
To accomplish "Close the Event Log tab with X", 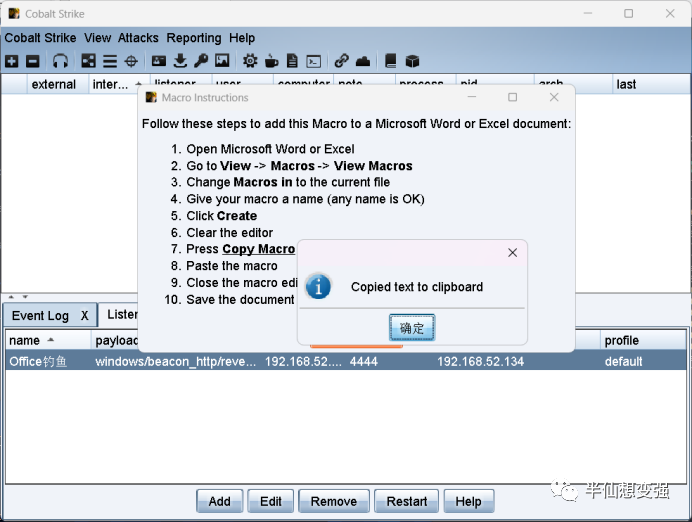I will pyautogui.click(x=85, y=316).
